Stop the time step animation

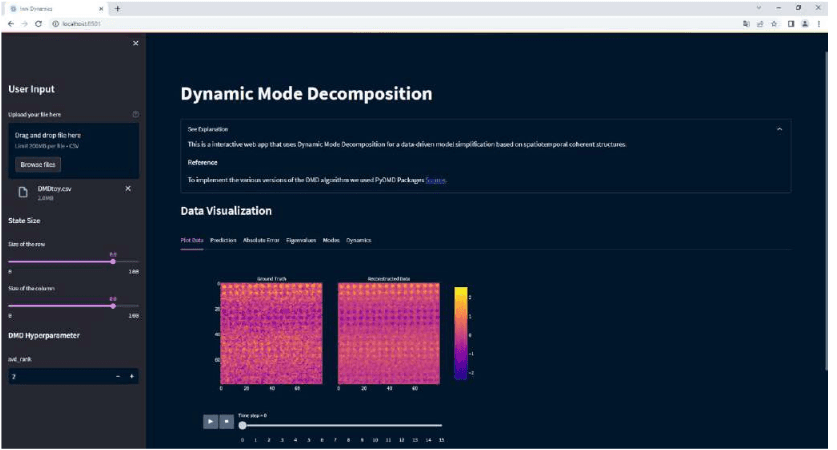pyautogui.click(x=226, y=422)
